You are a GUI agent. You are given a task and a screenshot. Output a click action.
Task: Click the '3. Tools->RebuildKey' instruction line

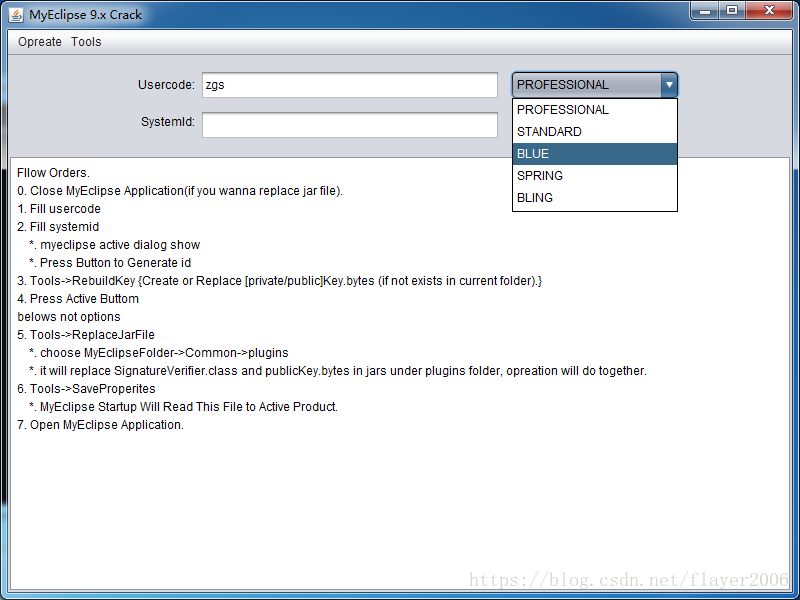pyautogui.click(x=280, y=281)
